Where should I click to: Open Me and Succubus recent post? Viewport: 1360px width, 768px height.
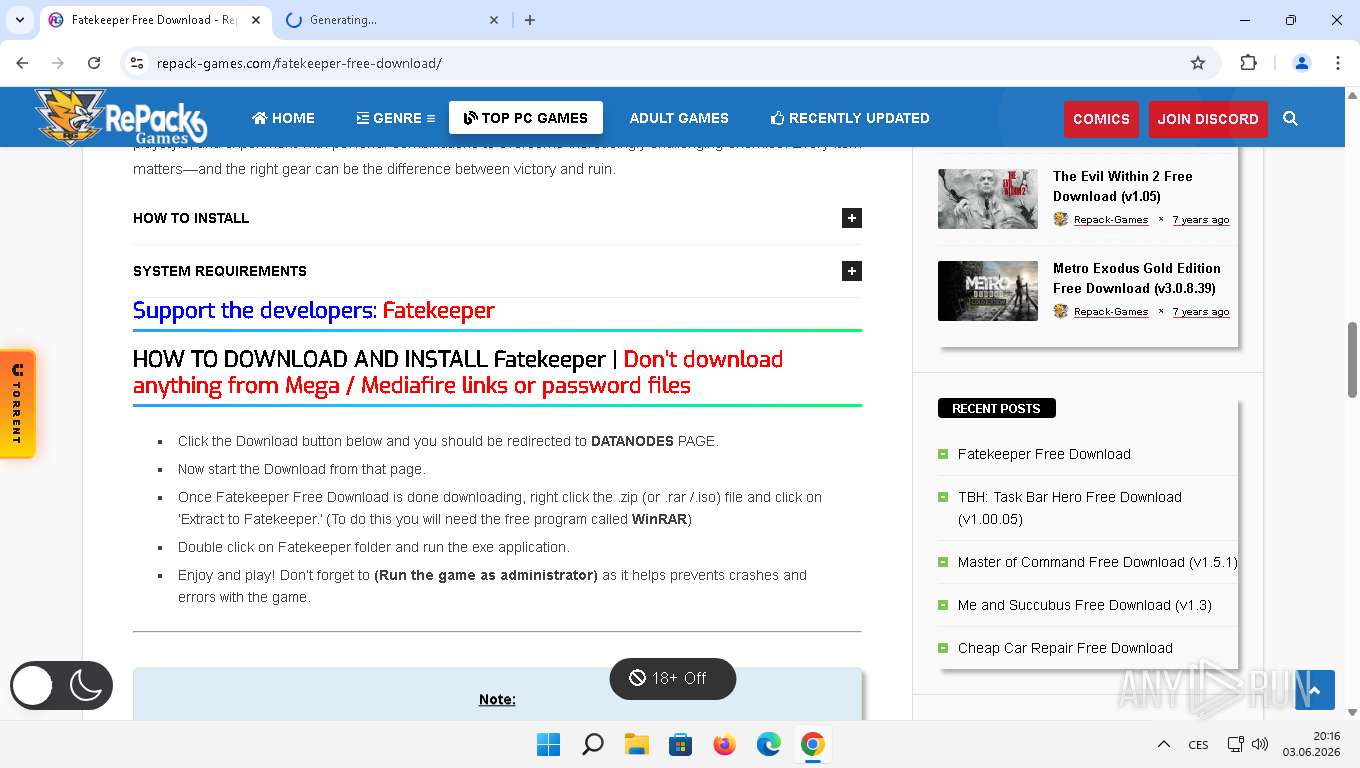(x=1084, y=605)
